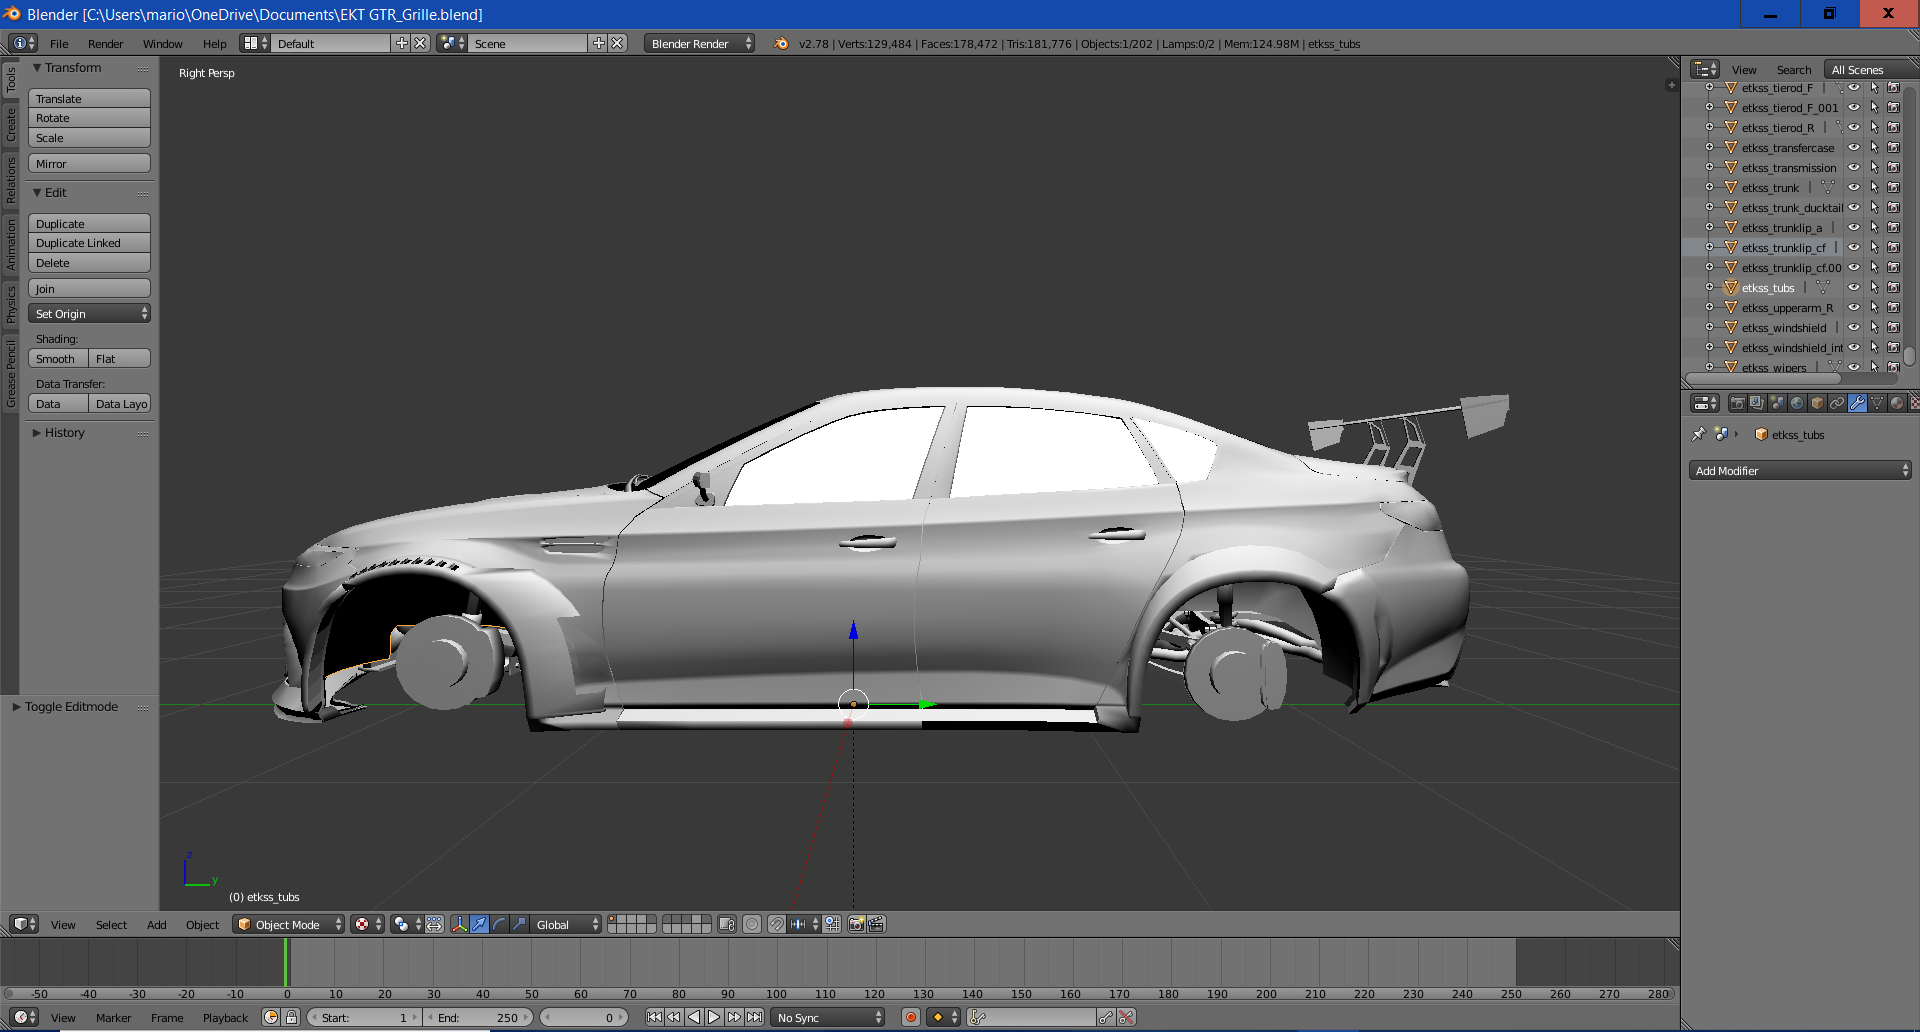
Task: Open the Object Mode dropdown
Action: click(288, 924)
